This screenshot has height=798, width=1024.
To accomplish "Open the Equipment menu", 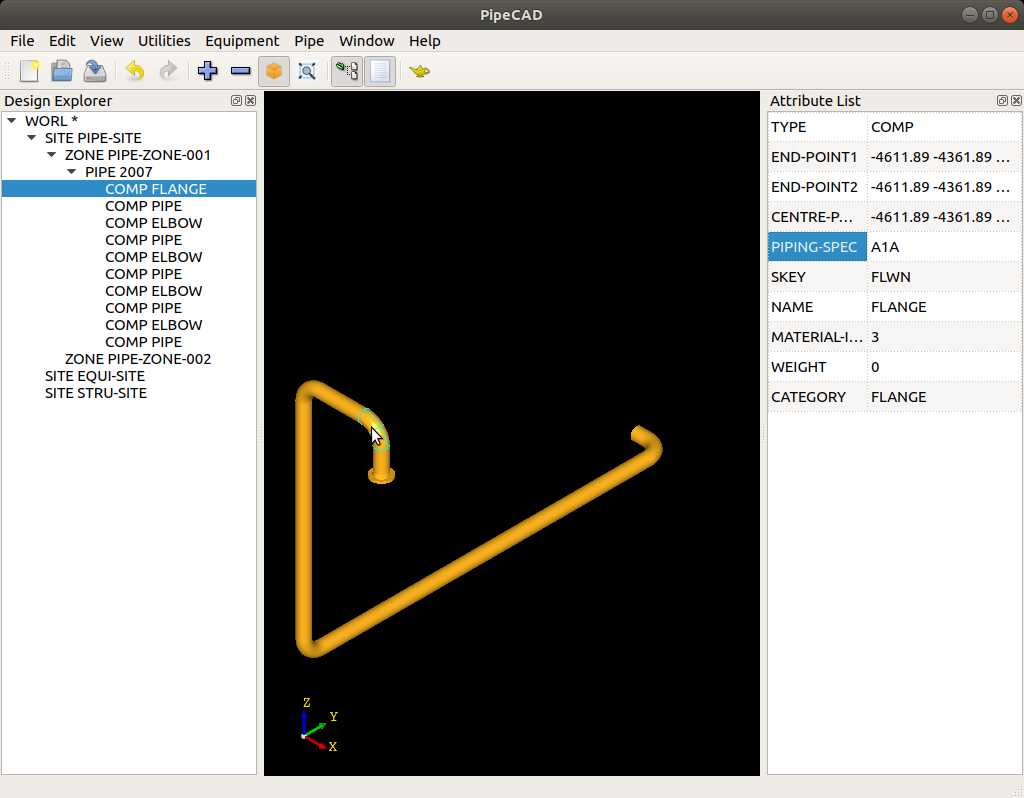I will 242,40.
